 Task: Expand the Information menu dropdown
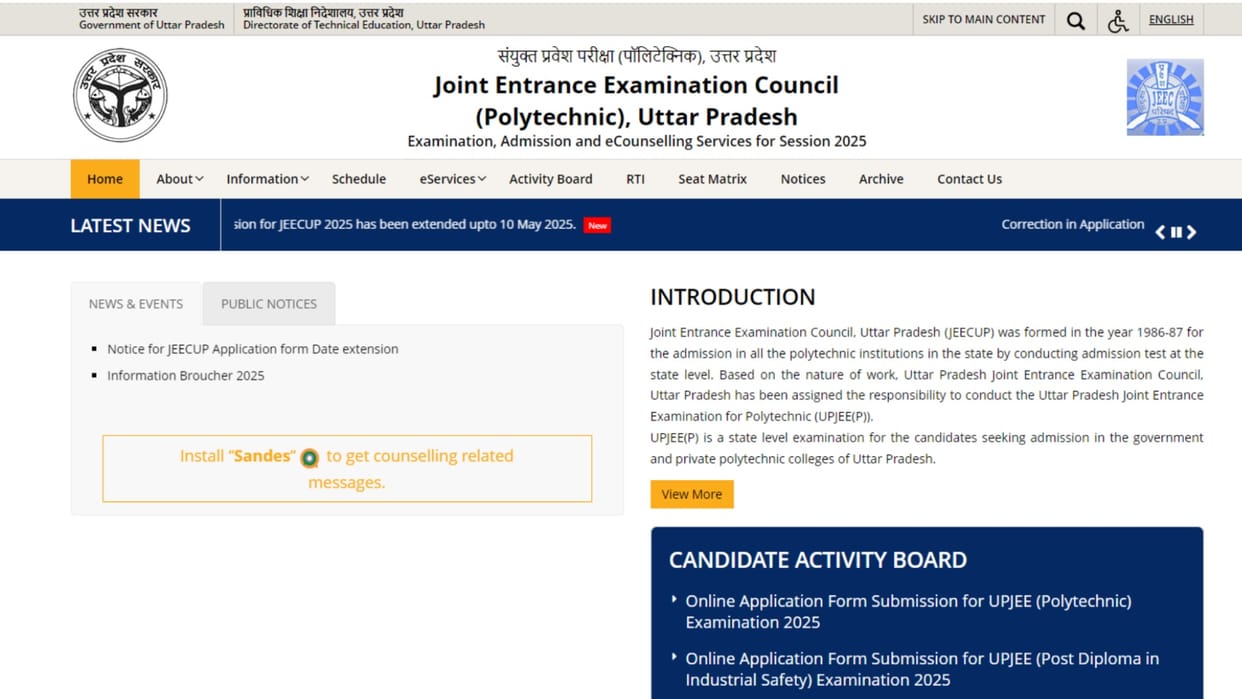[x=267, y=179]
